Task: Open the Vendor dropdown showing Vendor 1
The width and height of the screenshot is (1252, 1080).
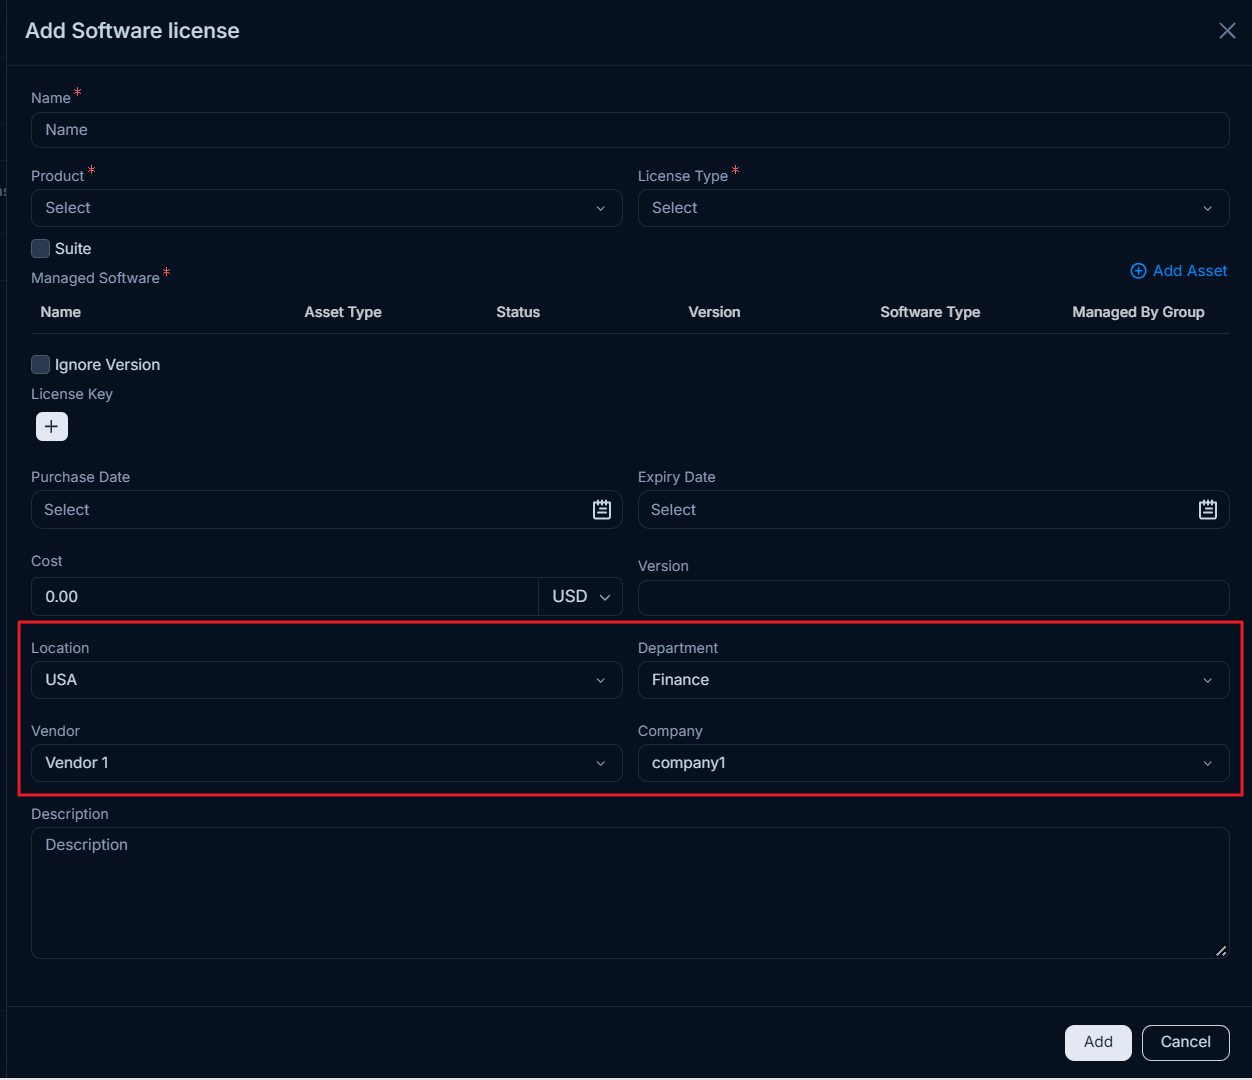Action: [x=327, y=763]
